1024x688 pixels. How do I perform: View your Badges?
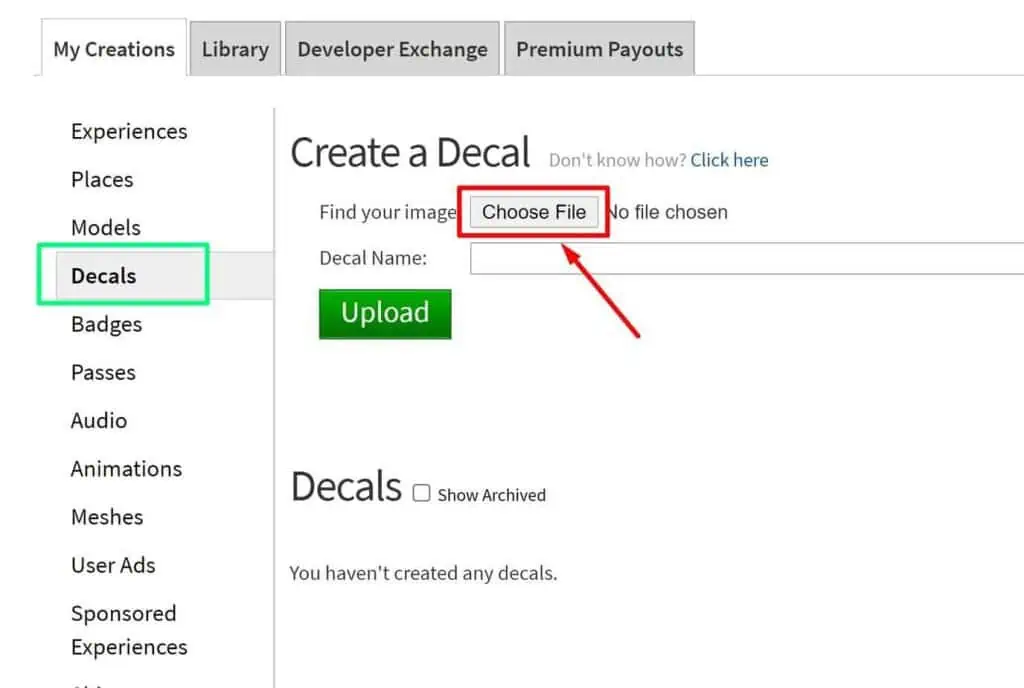point(105,324)
